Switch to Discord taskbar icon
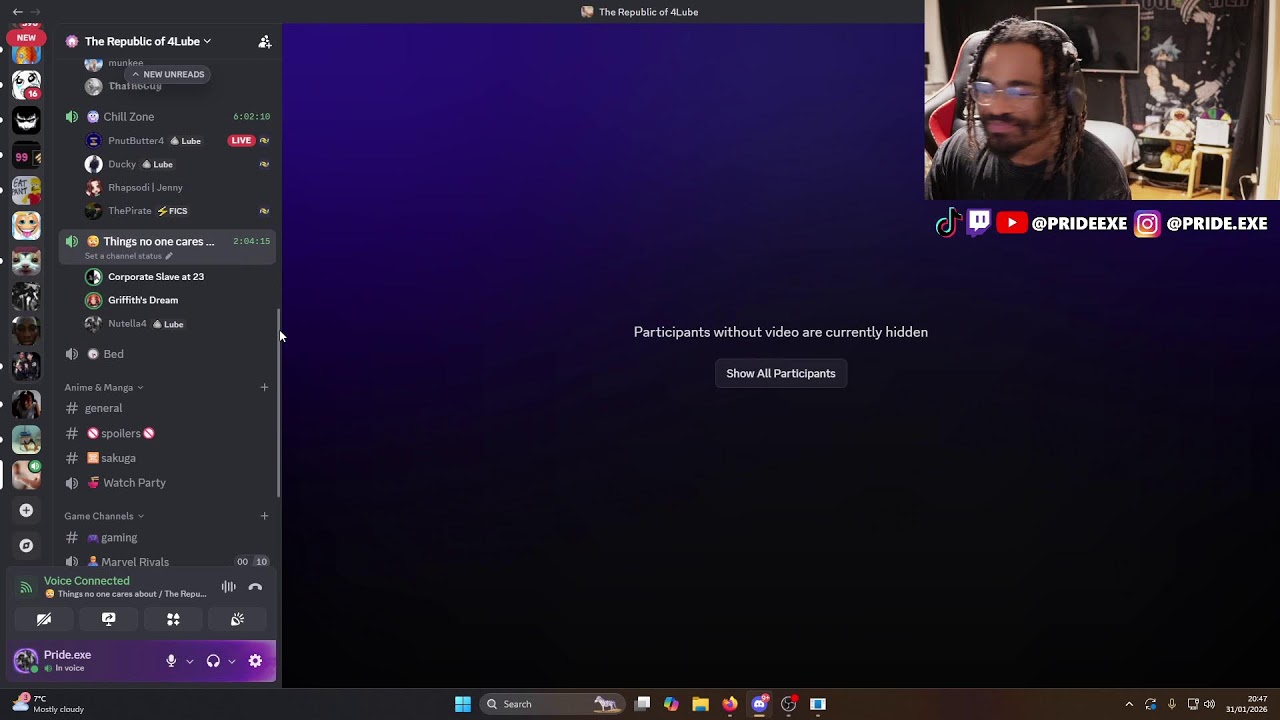This screenshot has height=720, width=1280. [x=759, y=704]
